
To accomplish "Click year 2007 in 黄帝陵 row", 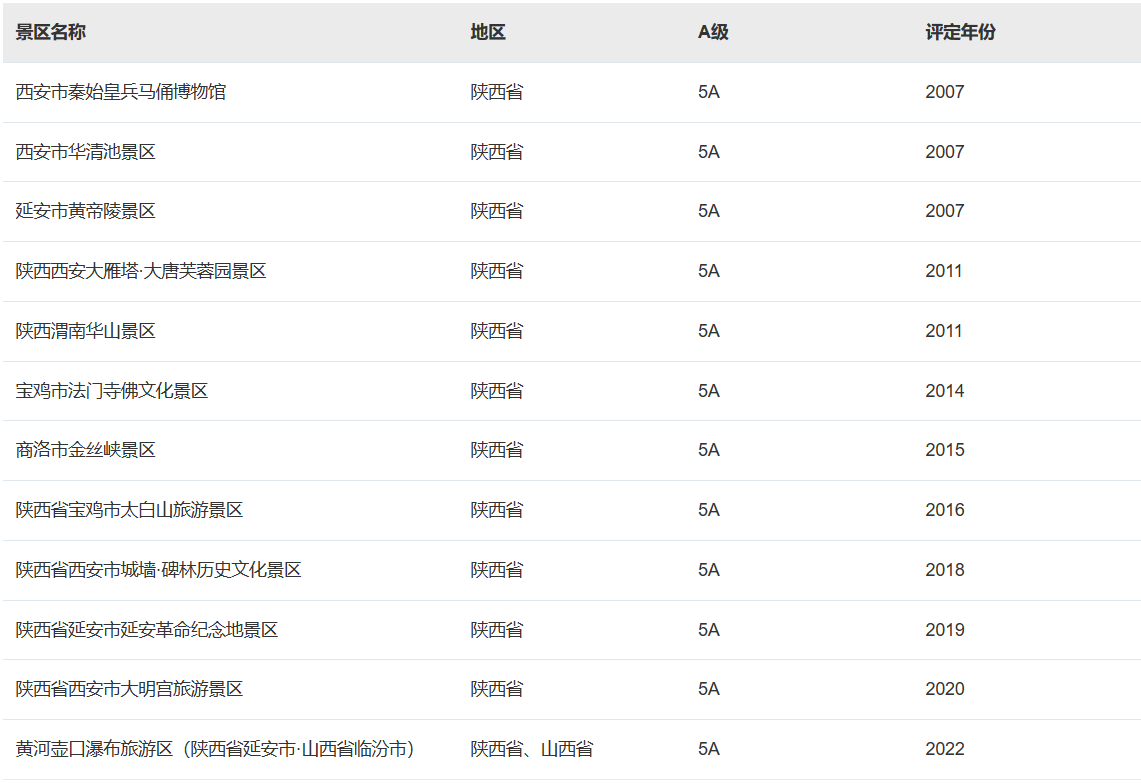I will coord(945,211).
